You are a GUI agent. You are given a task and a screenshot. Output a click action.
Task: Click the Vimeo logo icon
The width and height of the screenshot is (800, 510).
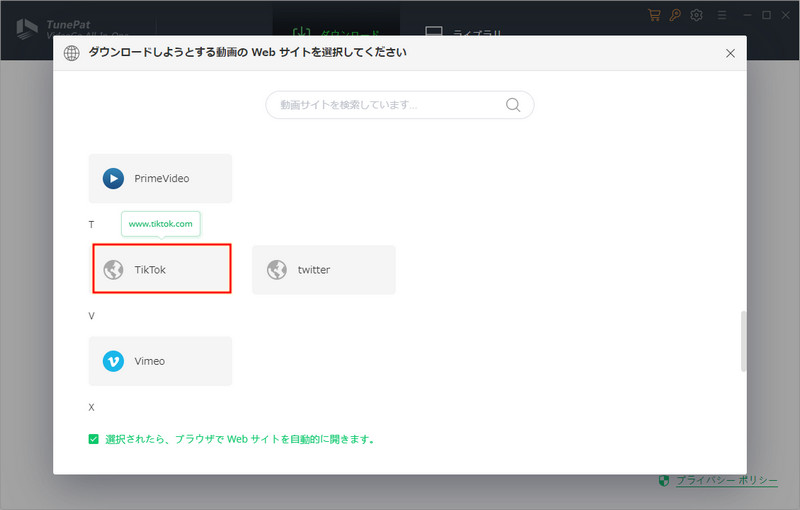click(113, 361)
